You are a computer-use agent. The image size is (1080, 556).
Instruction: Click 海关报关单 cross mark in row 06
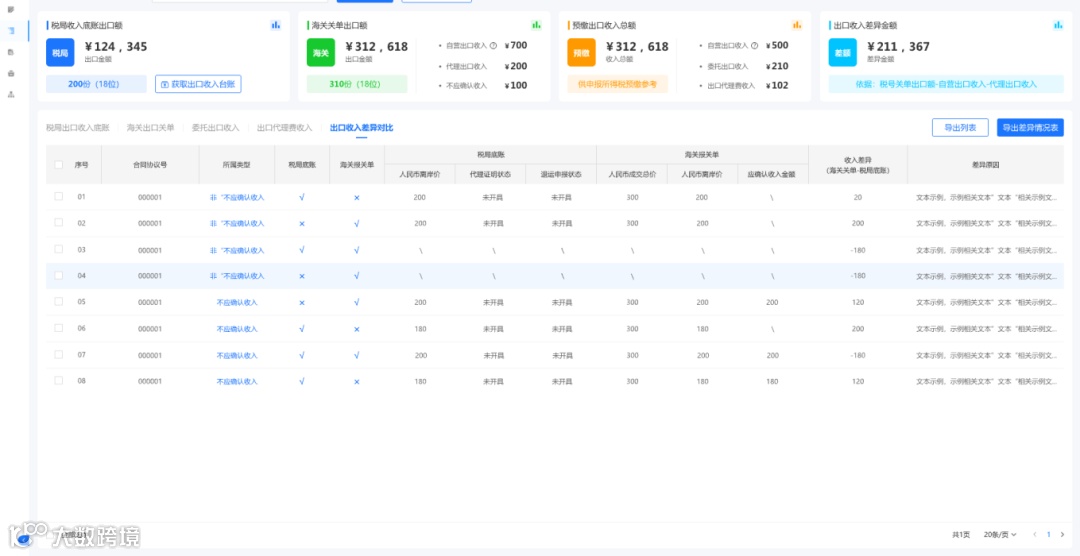click(x=357, y=329)
